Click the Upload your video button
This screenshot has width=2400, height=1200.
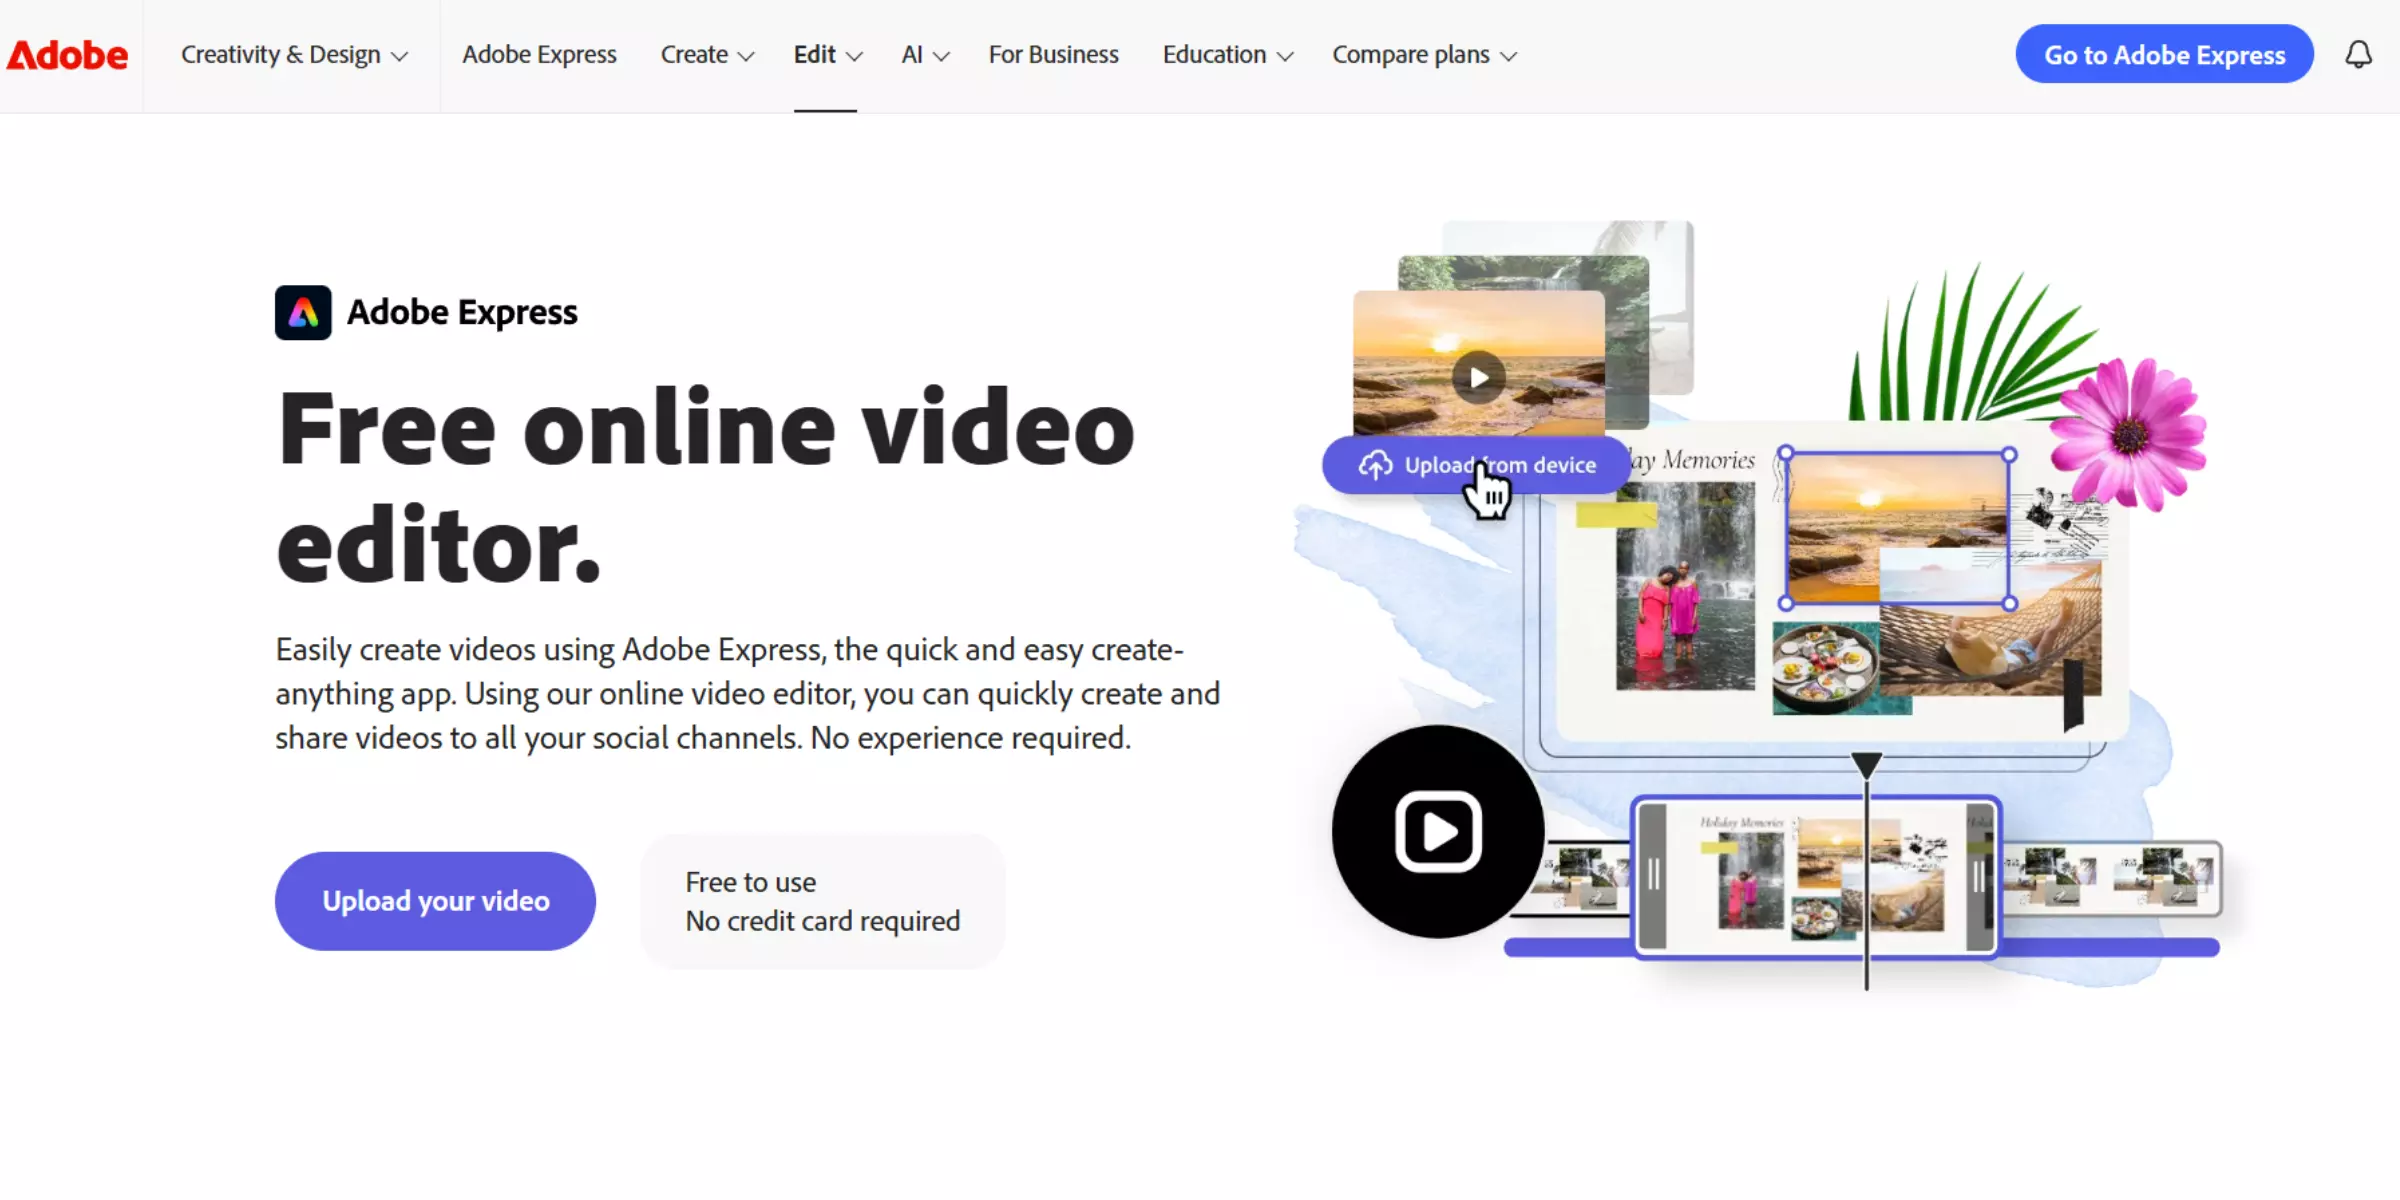coord(435,901)
